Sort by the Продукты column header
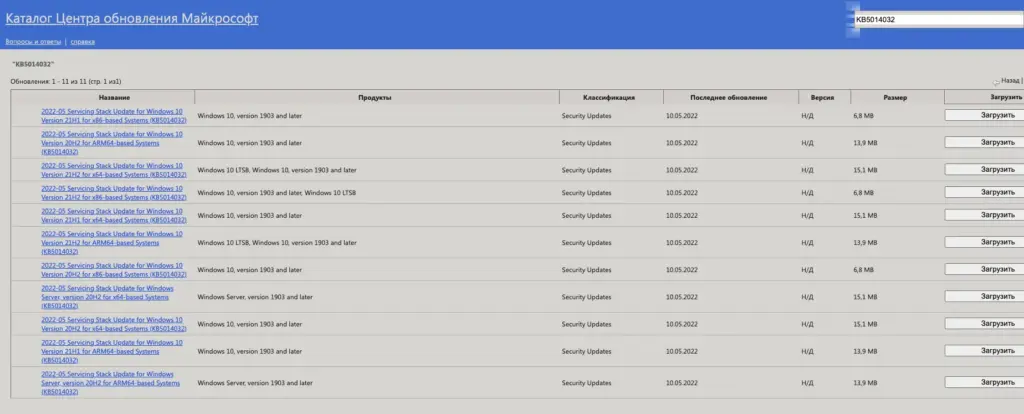1024x414 pixels. (374, 97)
